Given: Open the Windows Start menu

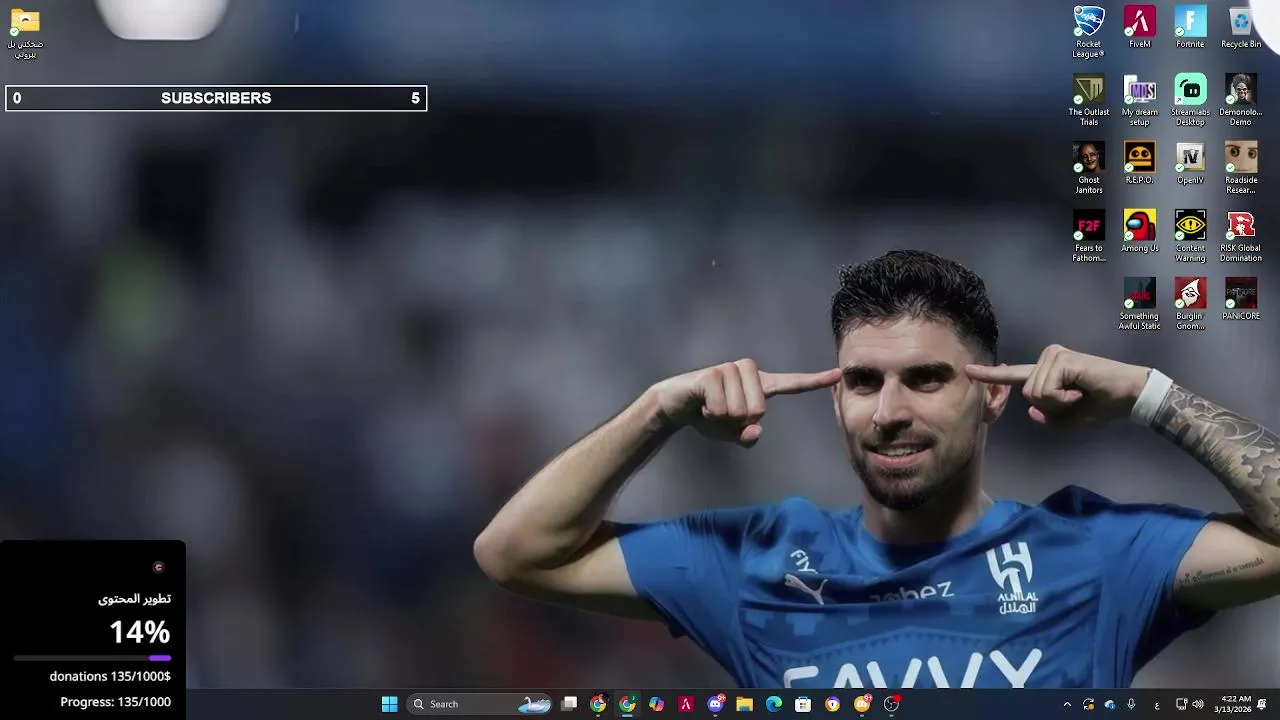Looking at the screenshot, I should pos(389,704).
